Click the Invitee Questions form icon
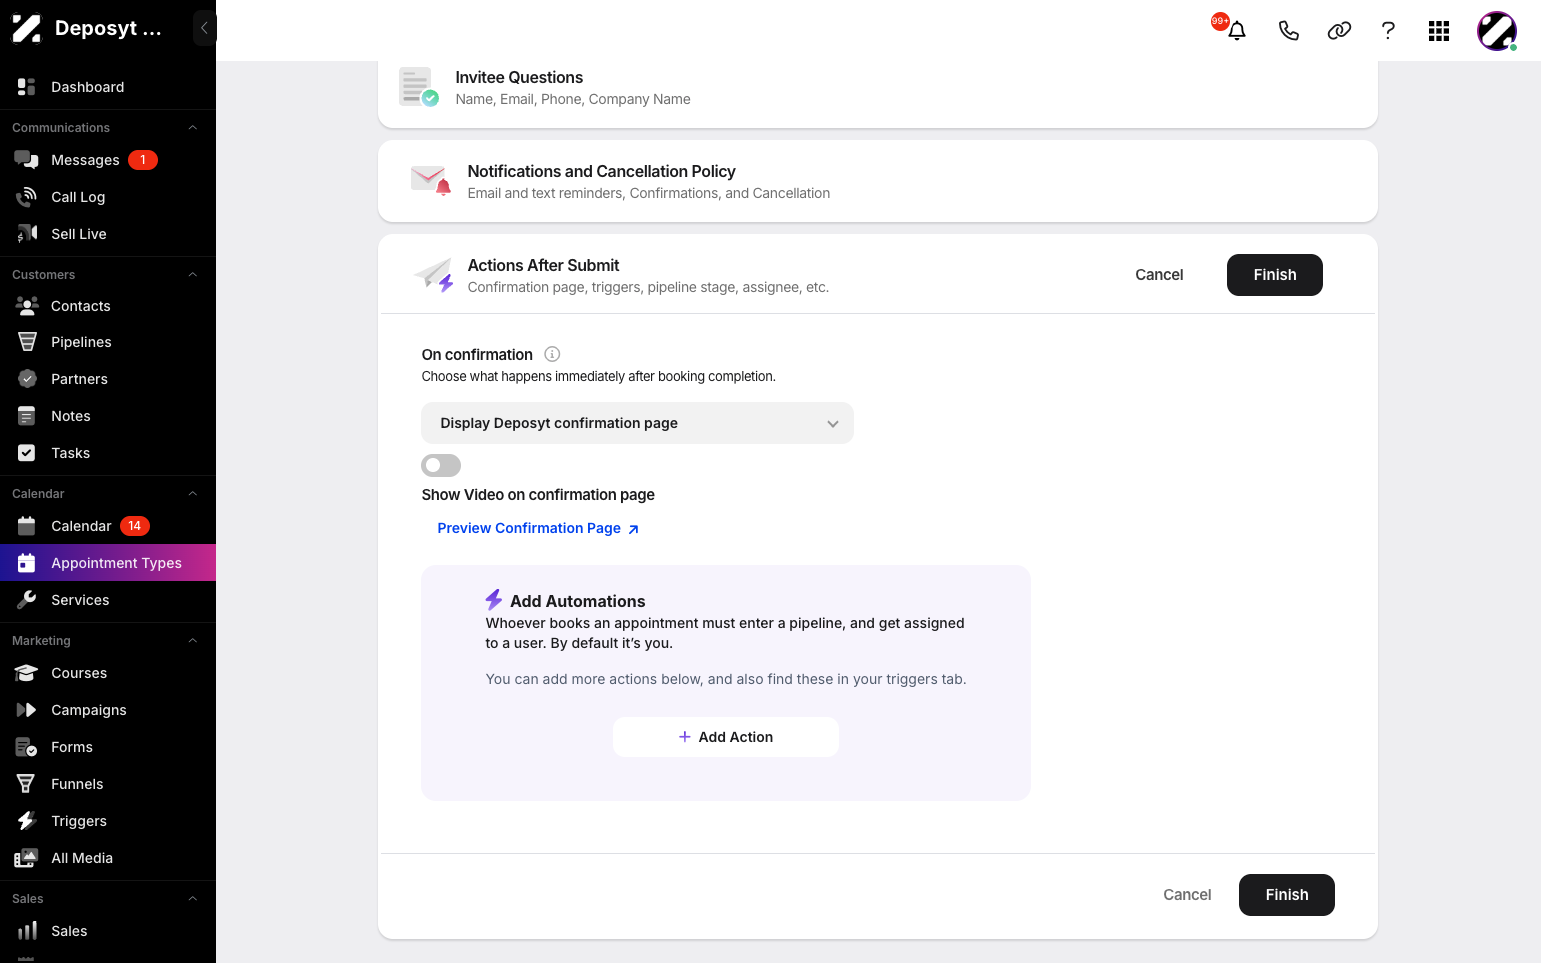The height and width of the screenshot is (963, 1541). (418, 87)
